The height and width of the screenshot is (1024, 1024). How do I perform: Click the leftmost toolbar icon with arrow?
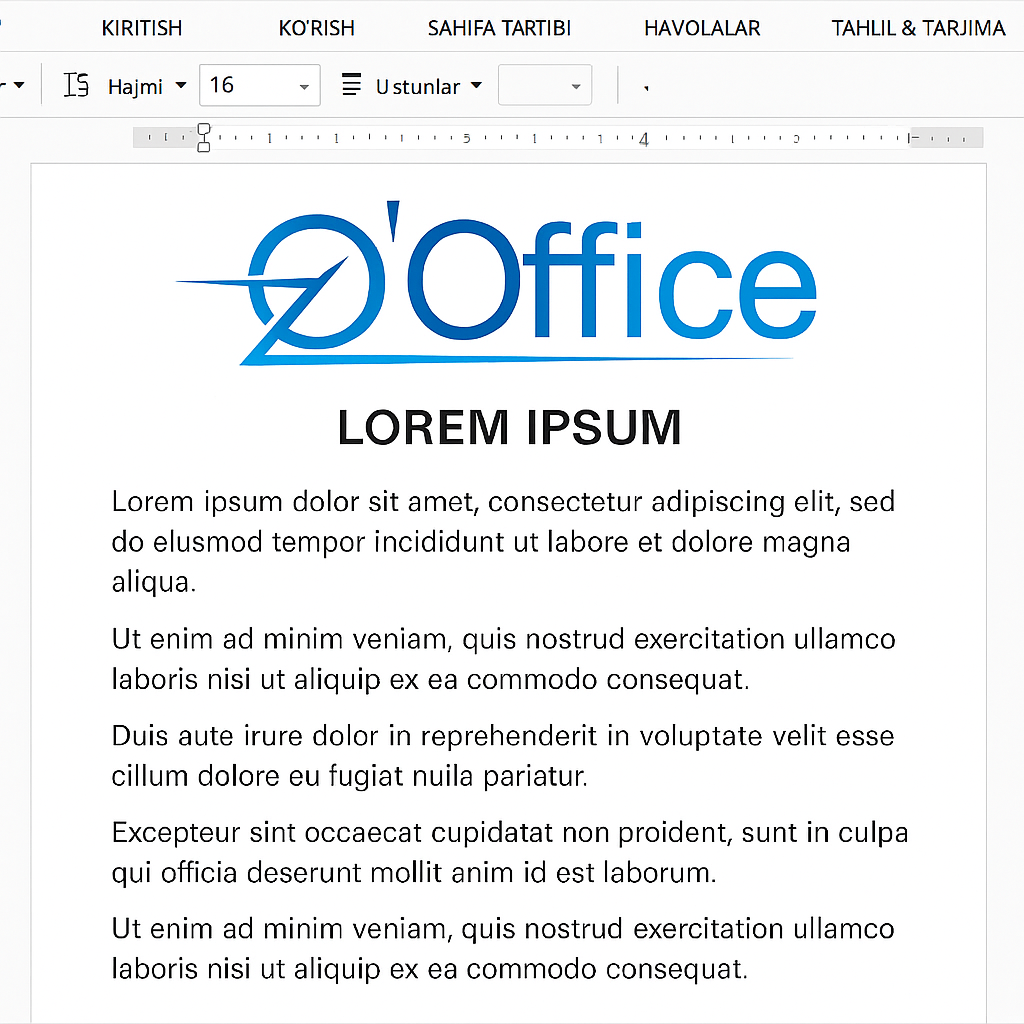12,86
